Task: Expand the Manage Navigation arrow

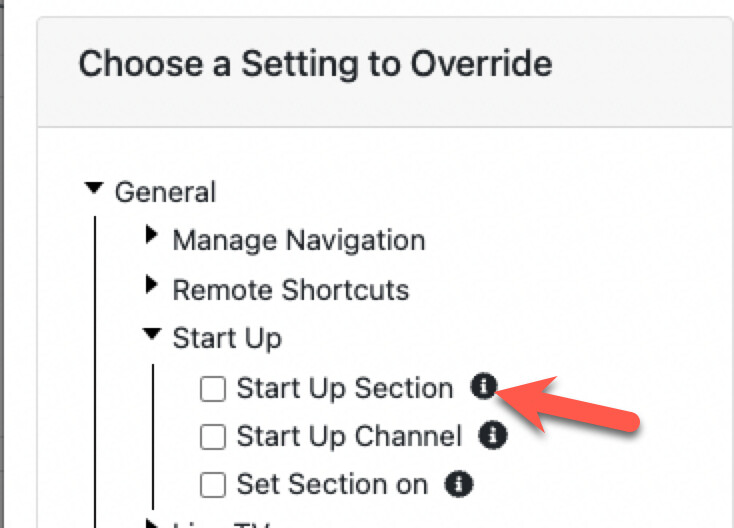Action: (152, 237)
